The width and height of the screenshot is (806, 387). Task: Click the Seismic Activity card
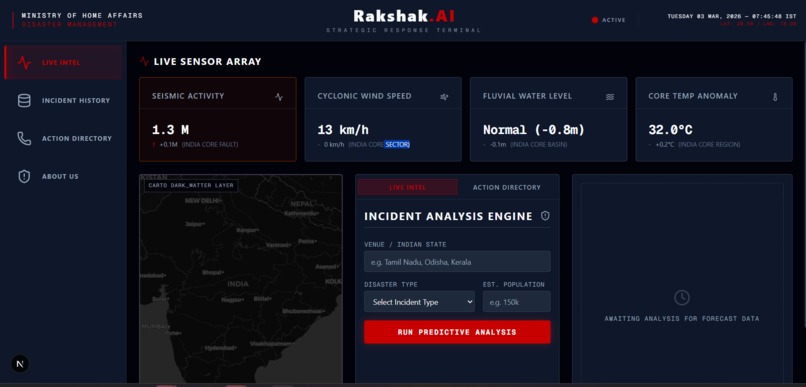click(x=218, y=119)
